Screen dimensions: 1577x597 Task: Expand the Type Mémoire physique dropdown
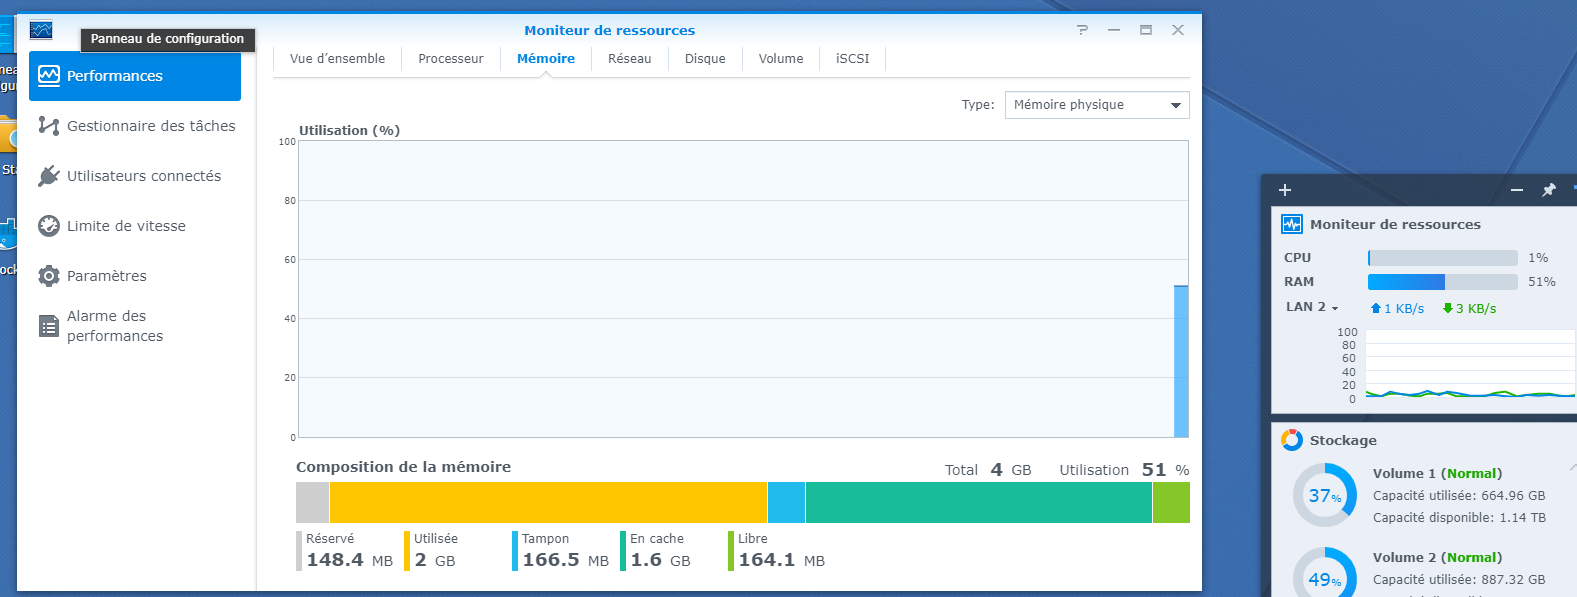pyautogui.click(x=1097, y=105)
